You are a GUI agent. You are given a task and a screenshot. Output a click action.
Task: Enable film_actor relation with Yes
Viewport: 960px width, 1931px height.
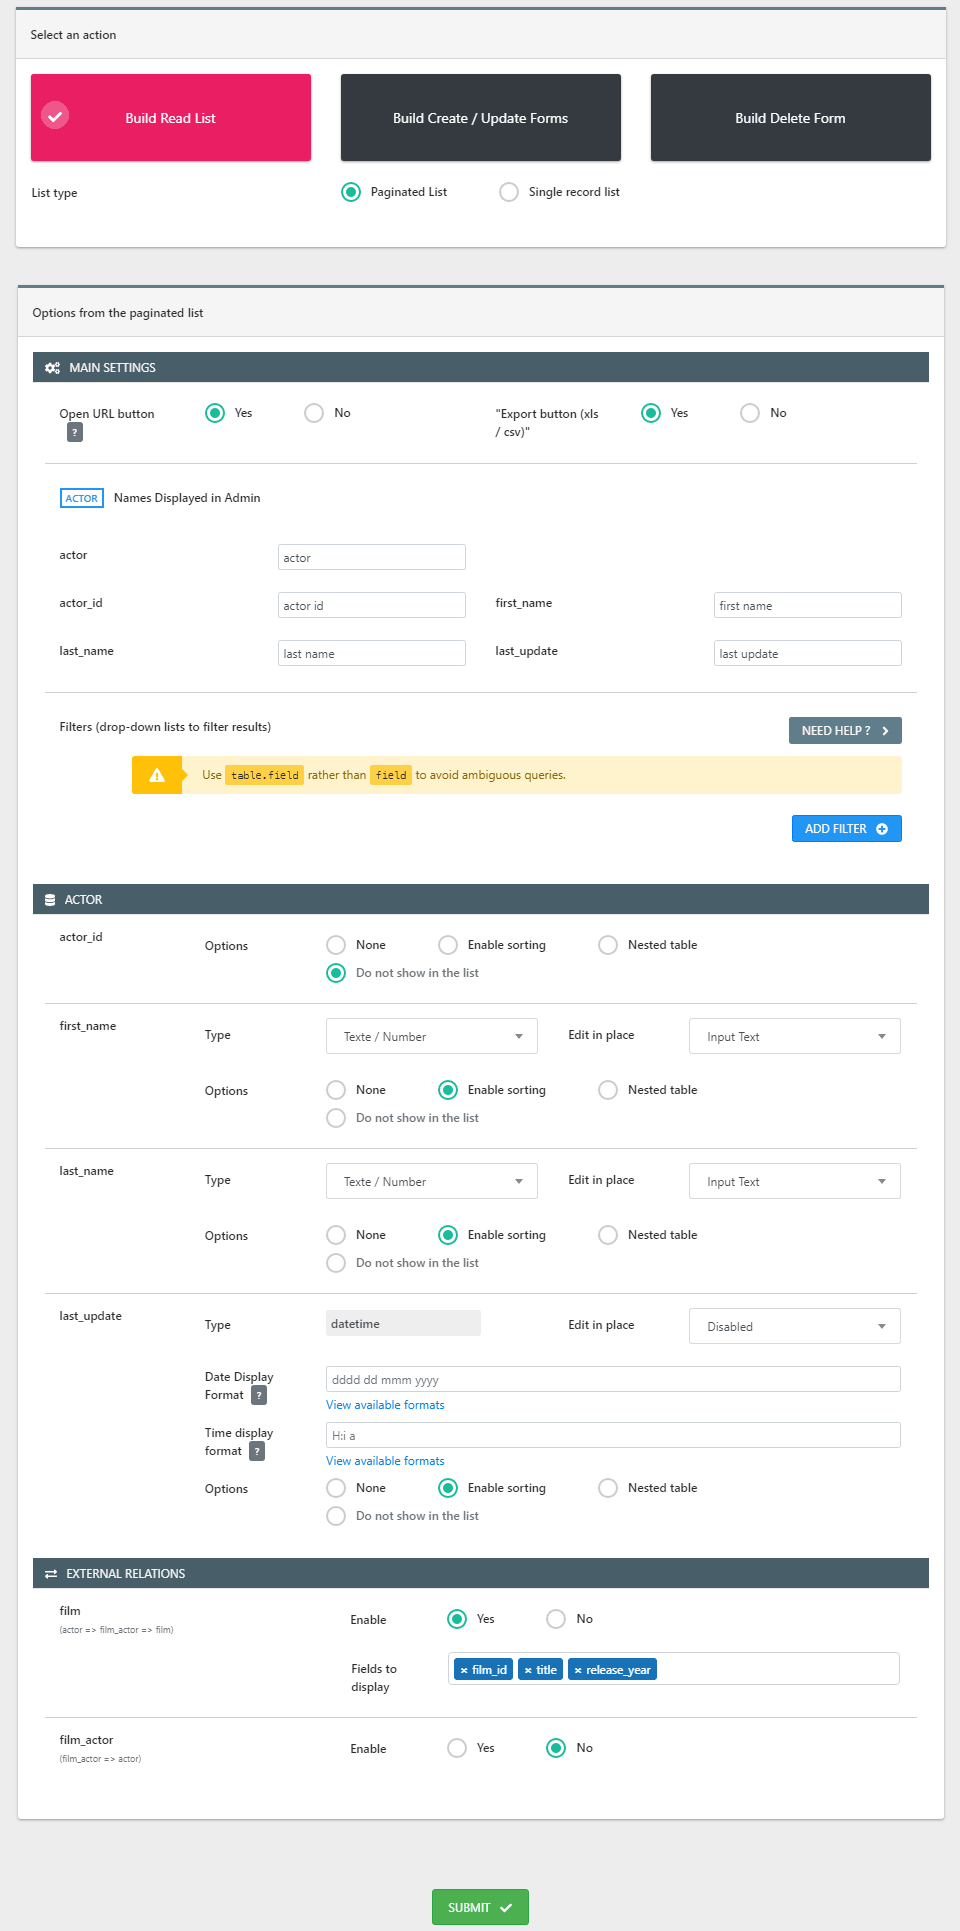(457, 1748)
